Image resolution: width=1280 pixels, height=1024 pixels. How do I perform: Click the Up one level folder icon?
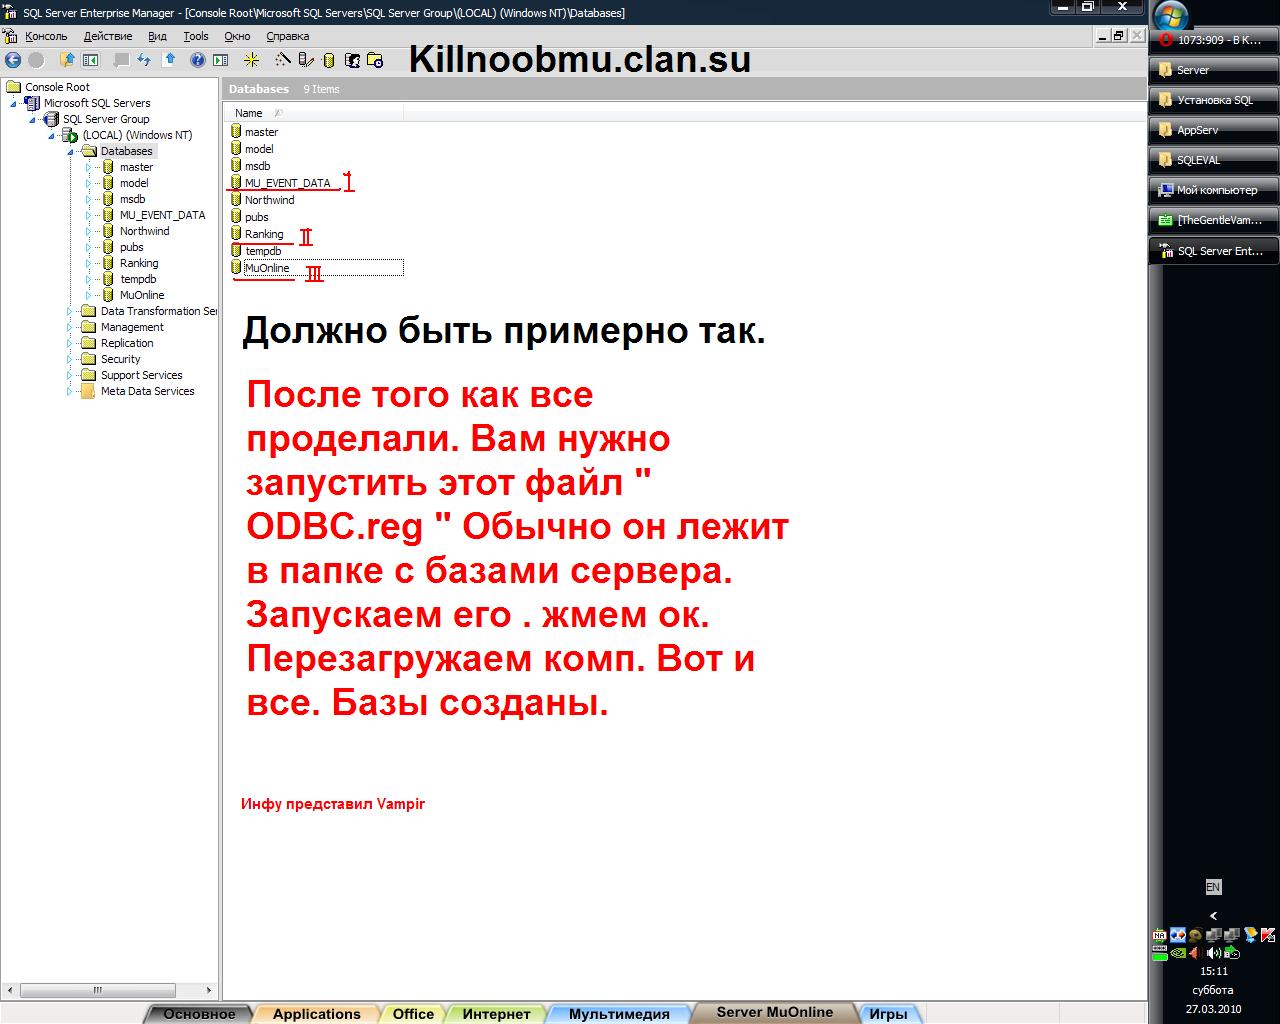(x=67, y=60)
